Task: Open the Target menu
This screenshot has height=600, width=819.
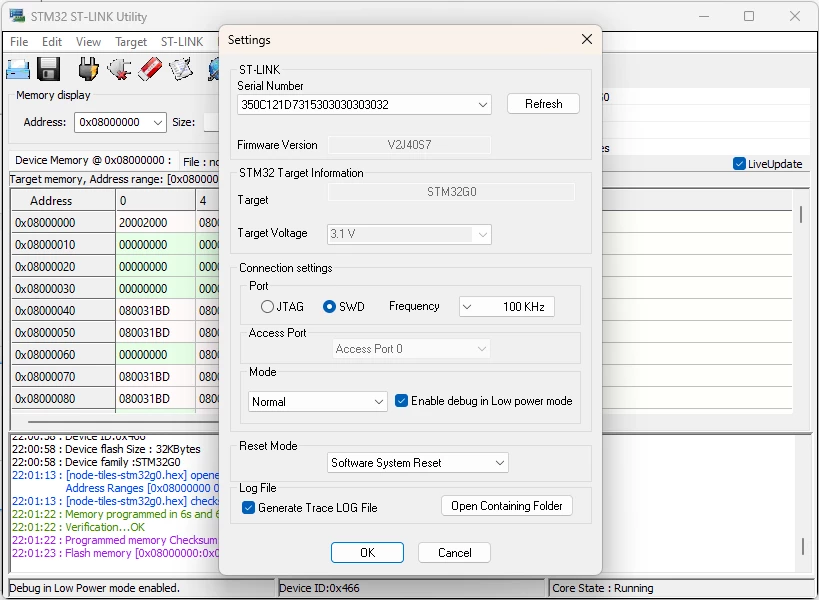Action: (x=131, y=42)
